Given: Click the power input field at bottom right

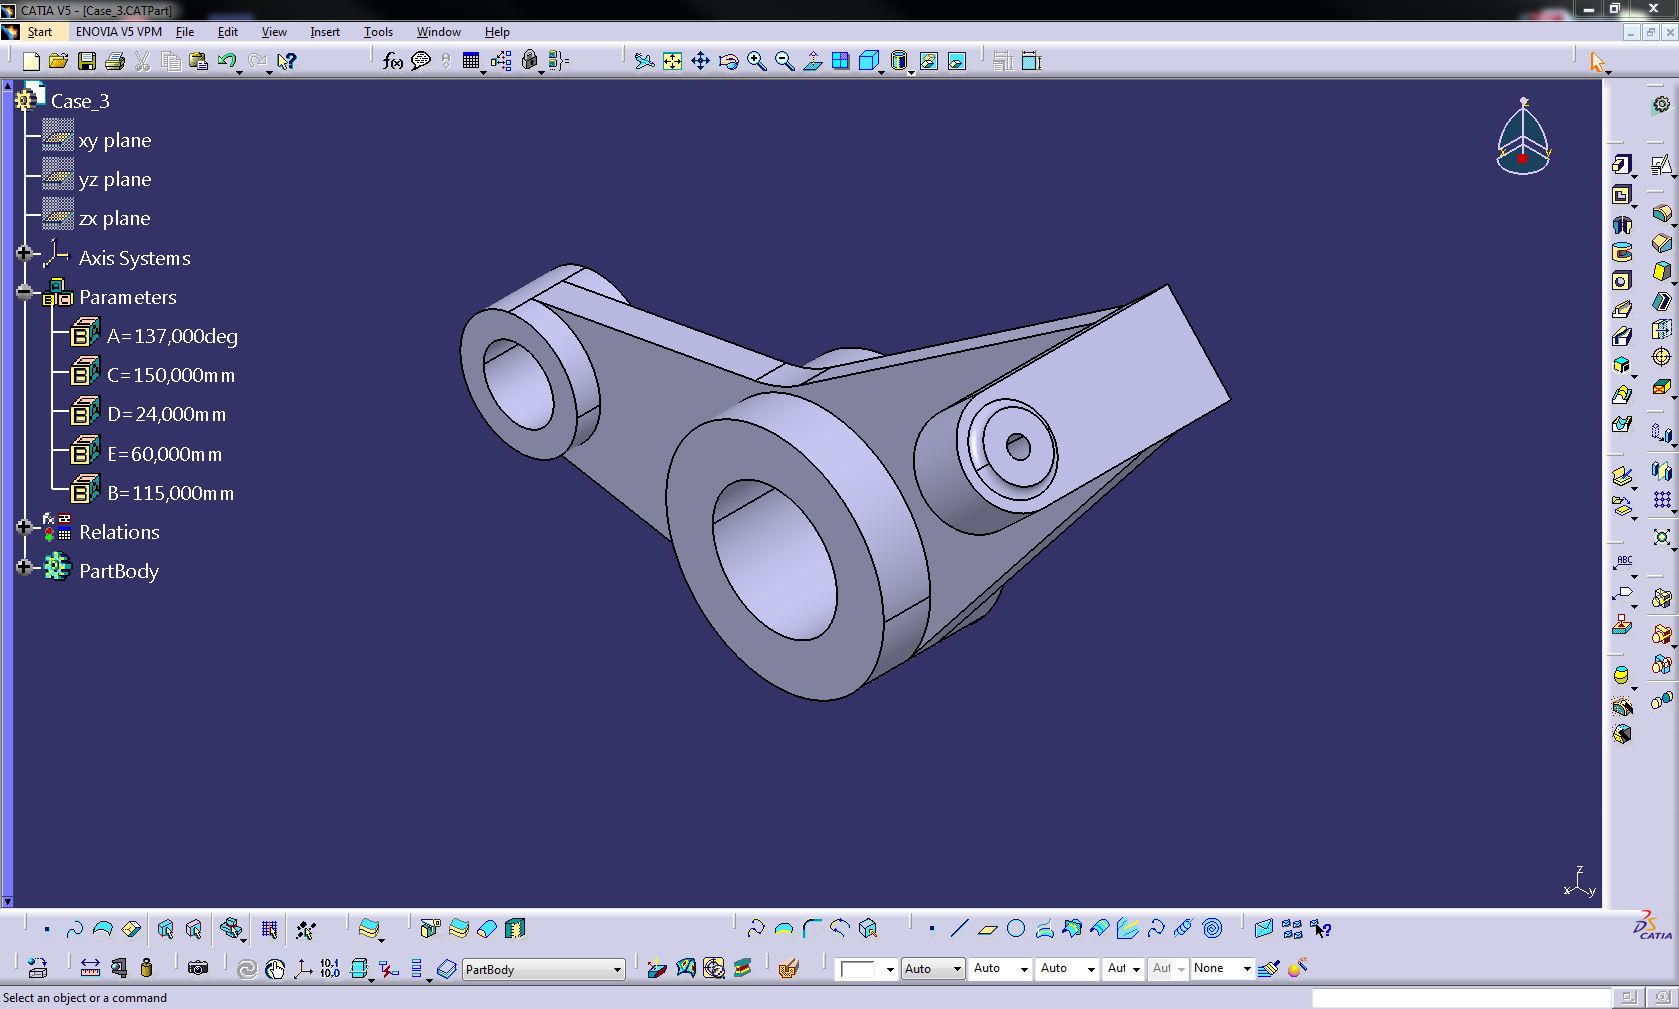Looking at the screenshot, I should tap(1461, 998).
